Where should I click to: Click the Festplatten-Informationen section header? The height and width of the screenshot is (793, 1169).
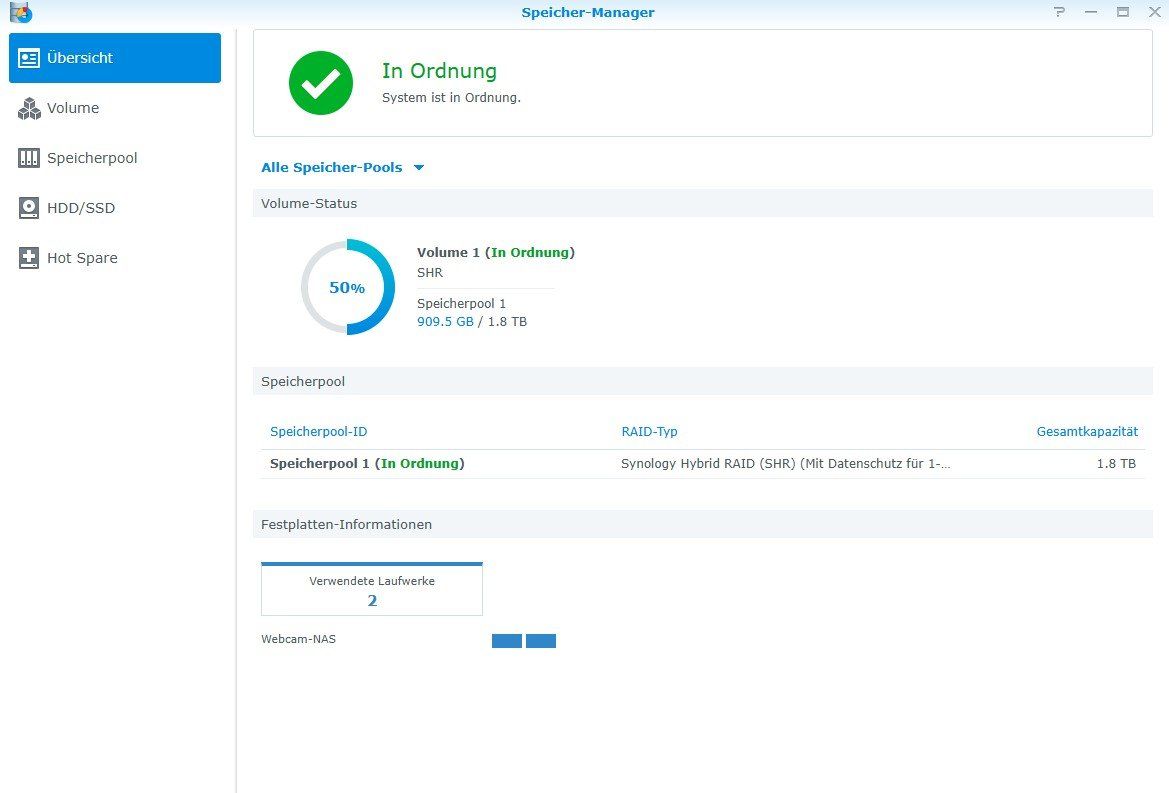pyautogui.click(x=702, y=525)
